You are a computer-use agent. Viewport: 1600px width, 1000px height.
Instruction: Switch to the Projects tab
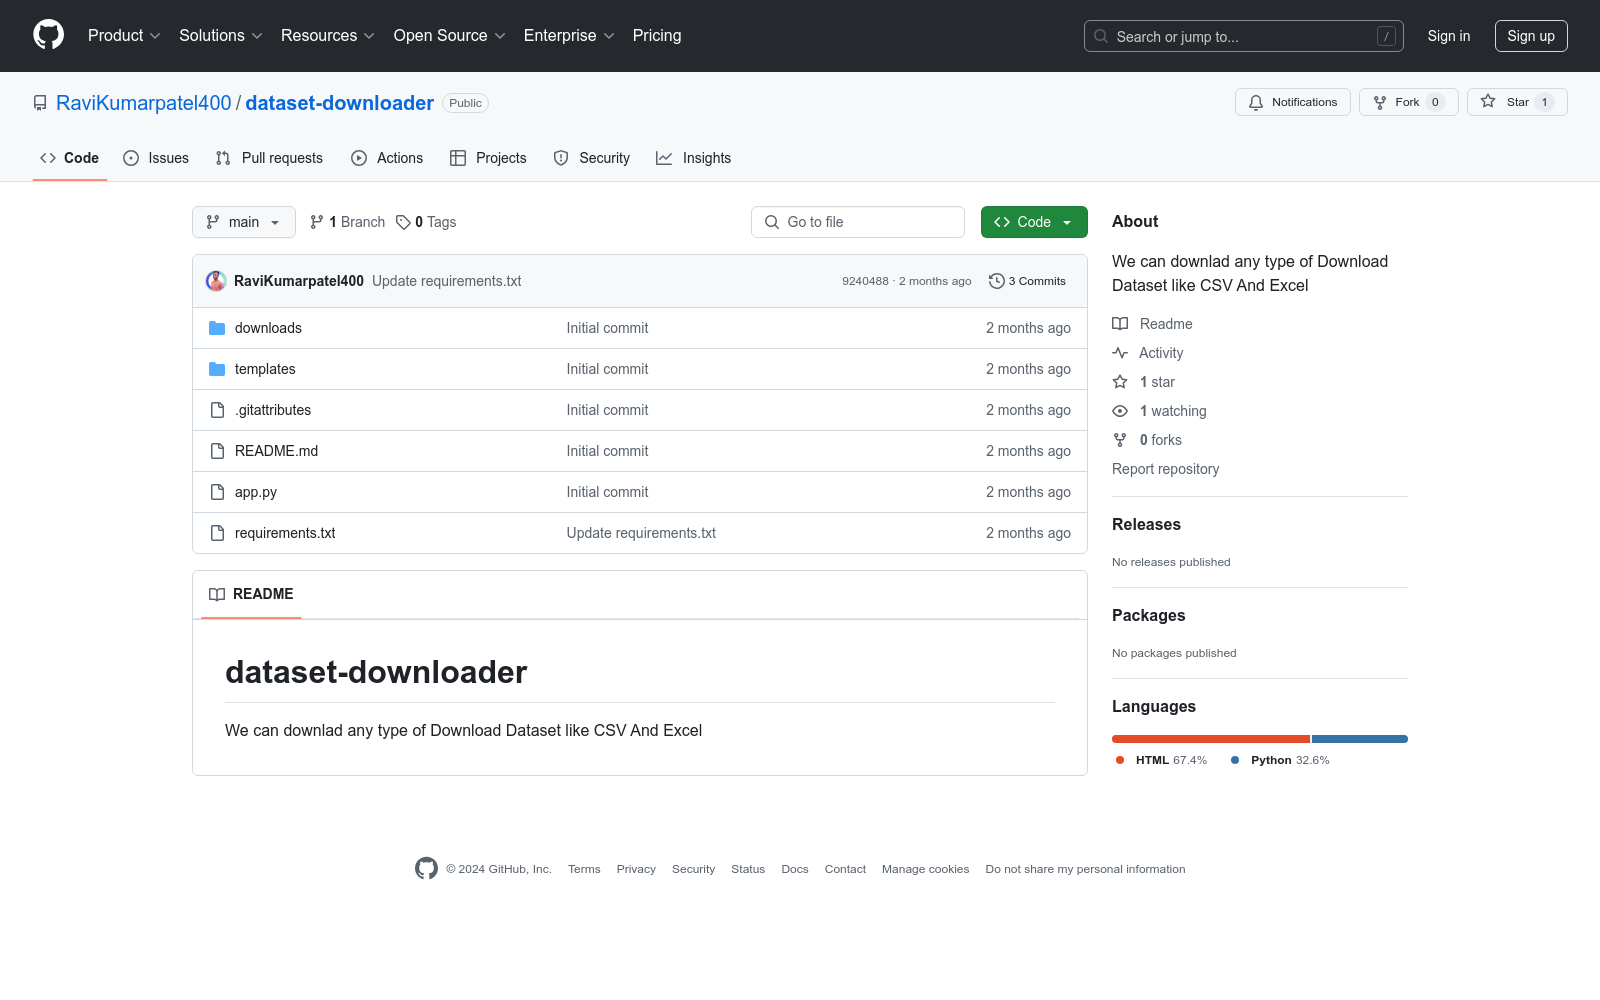[488, 158]
